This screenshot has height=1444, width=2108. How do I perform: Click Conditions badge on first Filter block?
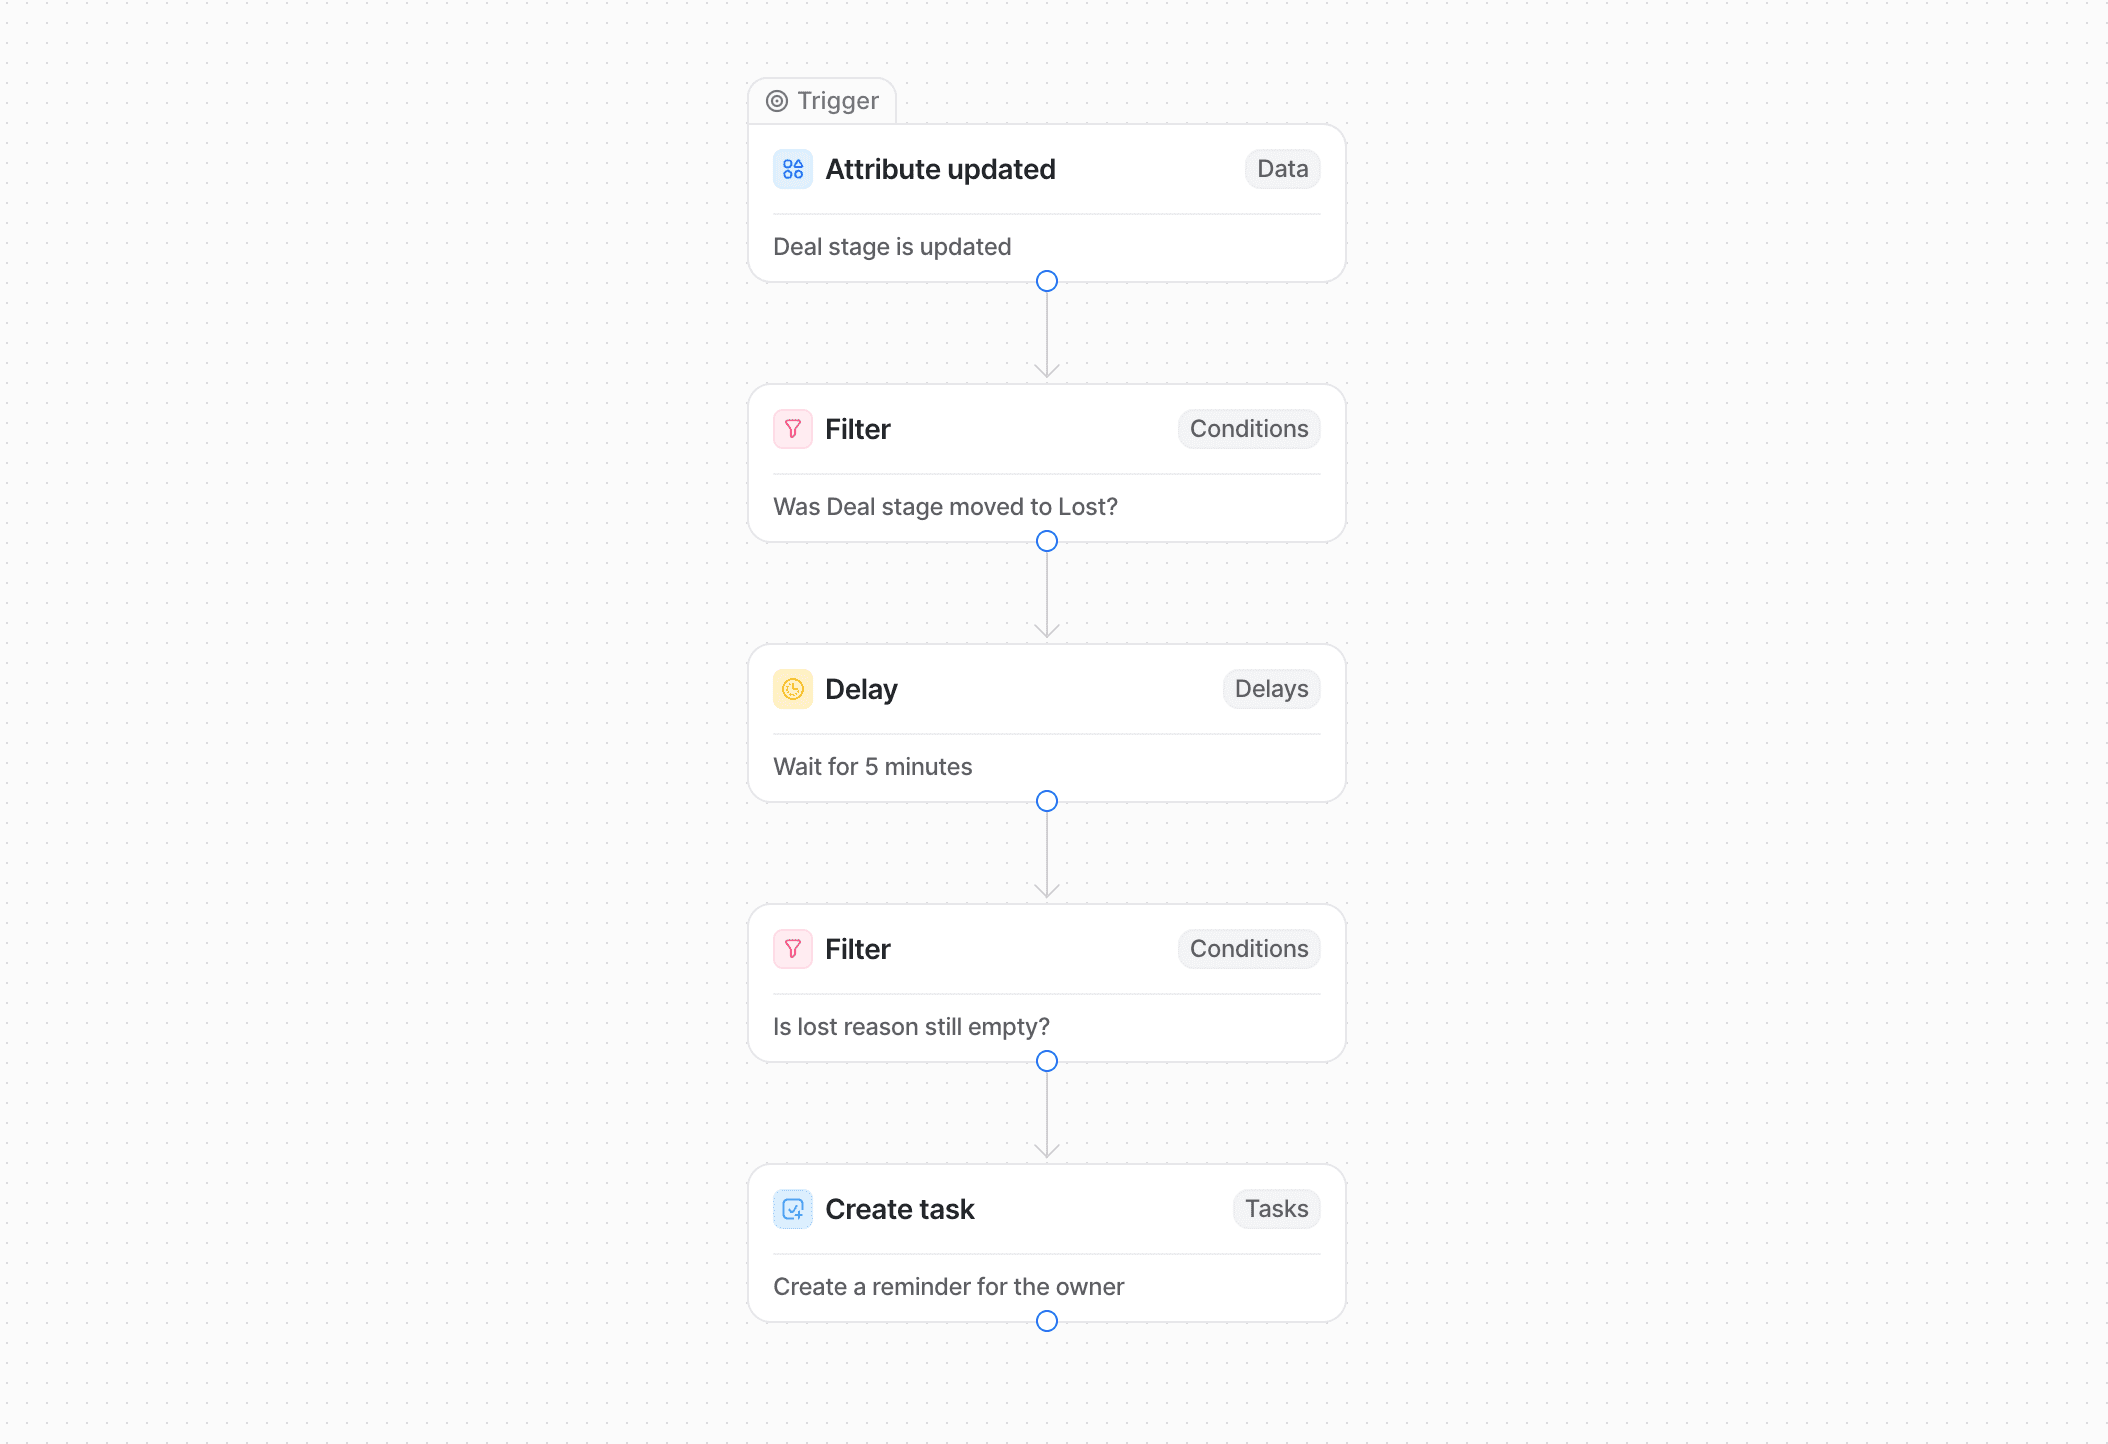tap(1248, 429)
